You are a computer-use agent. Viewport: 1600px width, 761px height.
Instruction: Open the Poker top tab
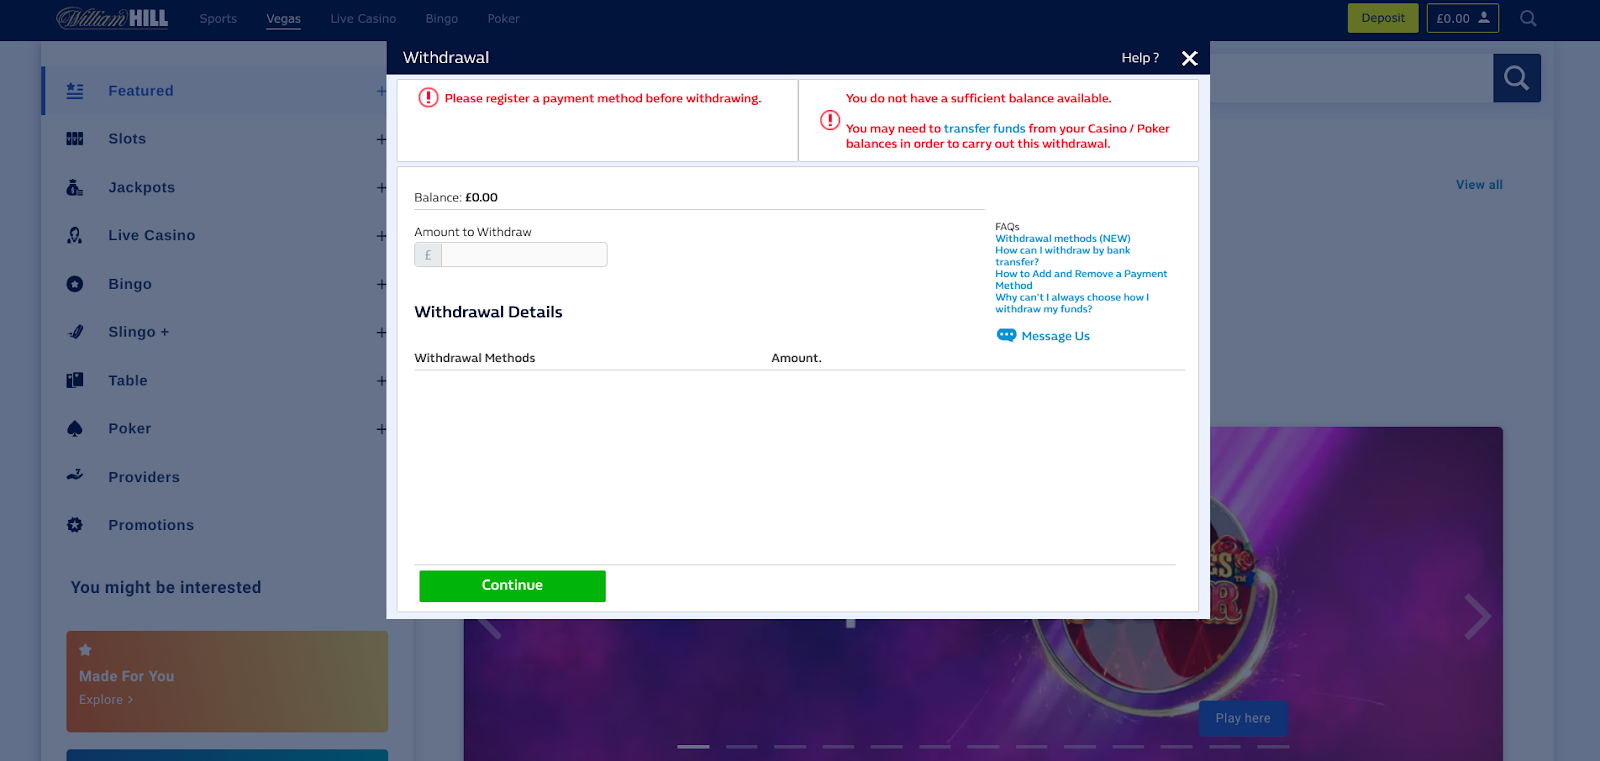(x=503, y=18)
